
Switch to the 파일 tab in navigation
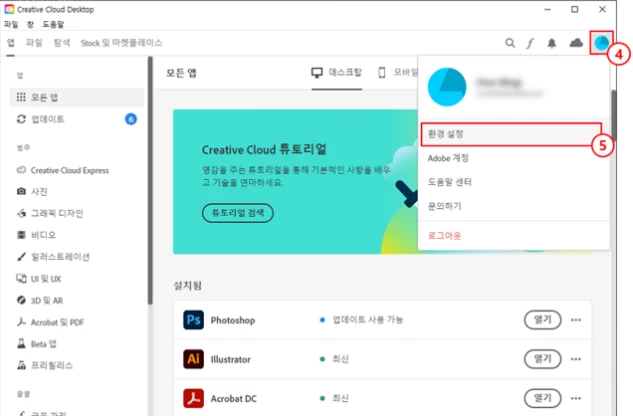(34, 42)
